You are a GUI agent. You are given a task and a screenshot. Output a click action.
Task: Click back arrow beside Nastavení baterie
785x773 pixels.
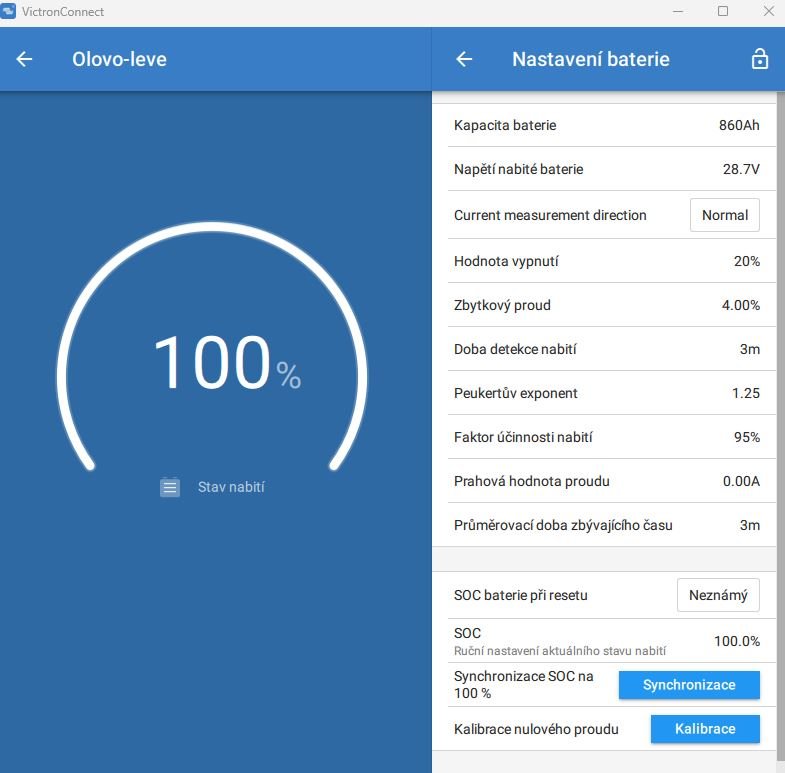464,59
